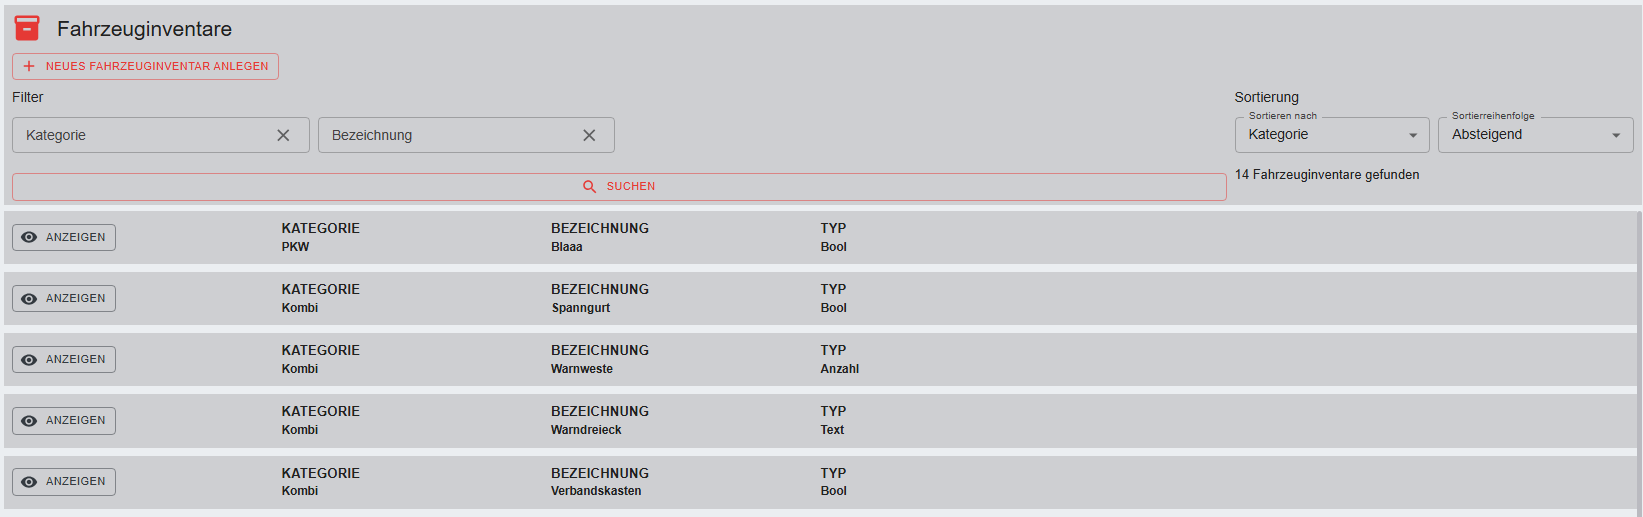Click eye icon on the Spanngurt row
Image resolution: width=1643 pixels, height=517 pixels.
pos(29,299)
